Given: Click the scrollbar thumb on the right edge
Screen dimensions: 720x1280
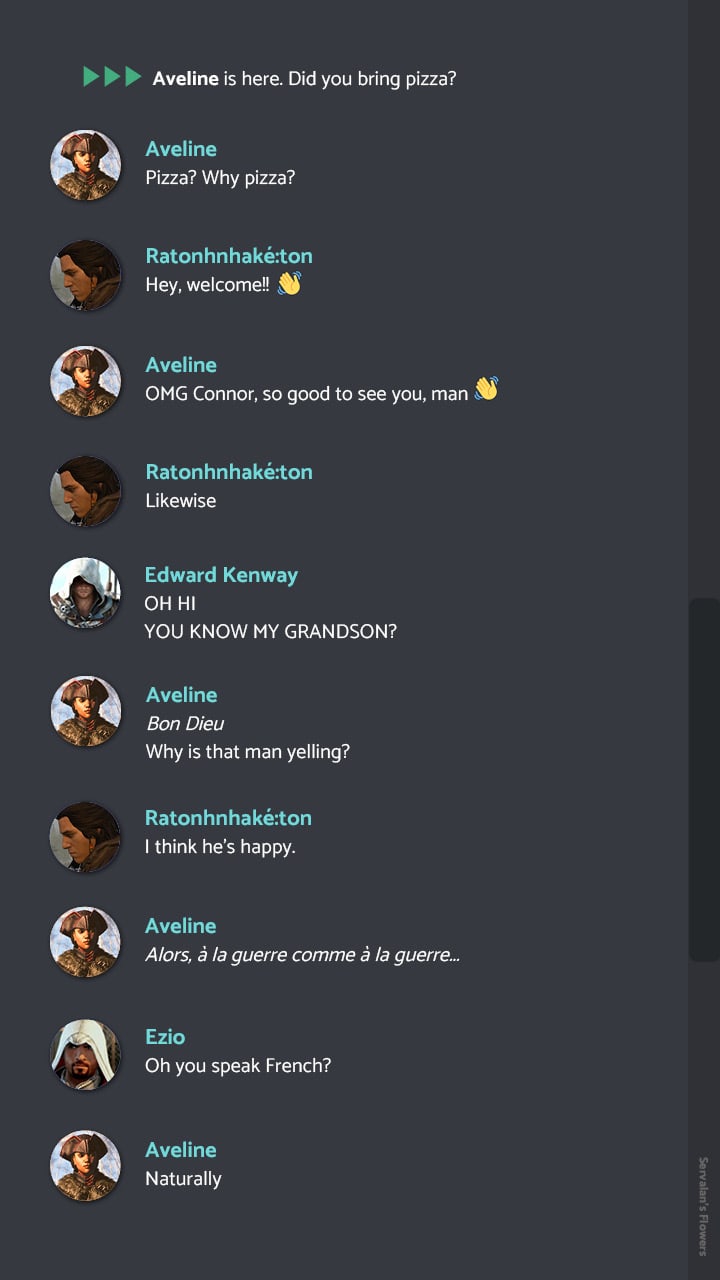Looking at the screenshot, I should click(x=704, y=780).
